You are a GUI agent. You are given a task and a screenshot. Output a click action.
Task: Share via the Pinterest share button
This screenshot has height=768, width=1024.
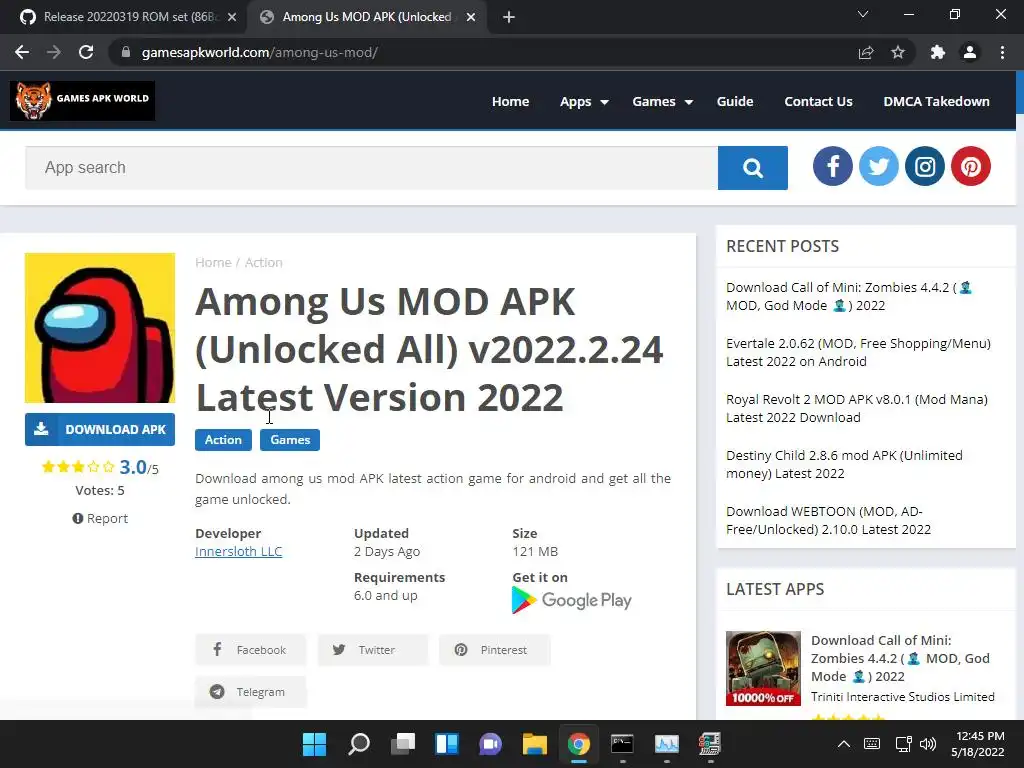pyautogui.click(x=494, y=650)
